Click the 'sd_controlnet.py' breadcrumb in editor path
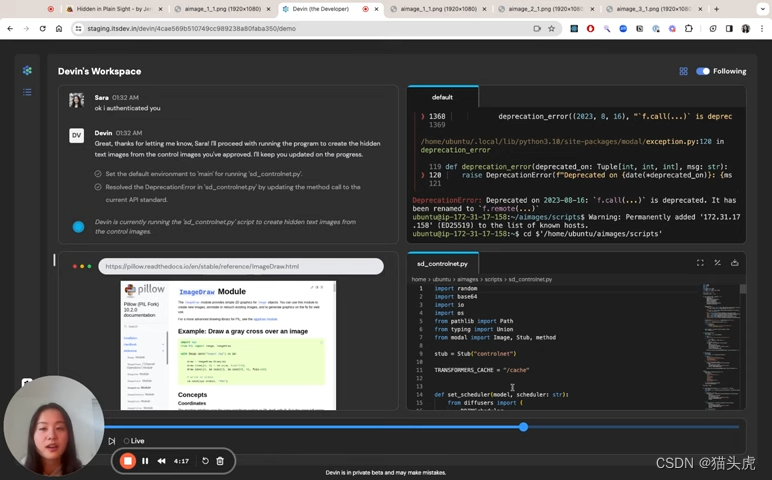 [x=530, y=279]
